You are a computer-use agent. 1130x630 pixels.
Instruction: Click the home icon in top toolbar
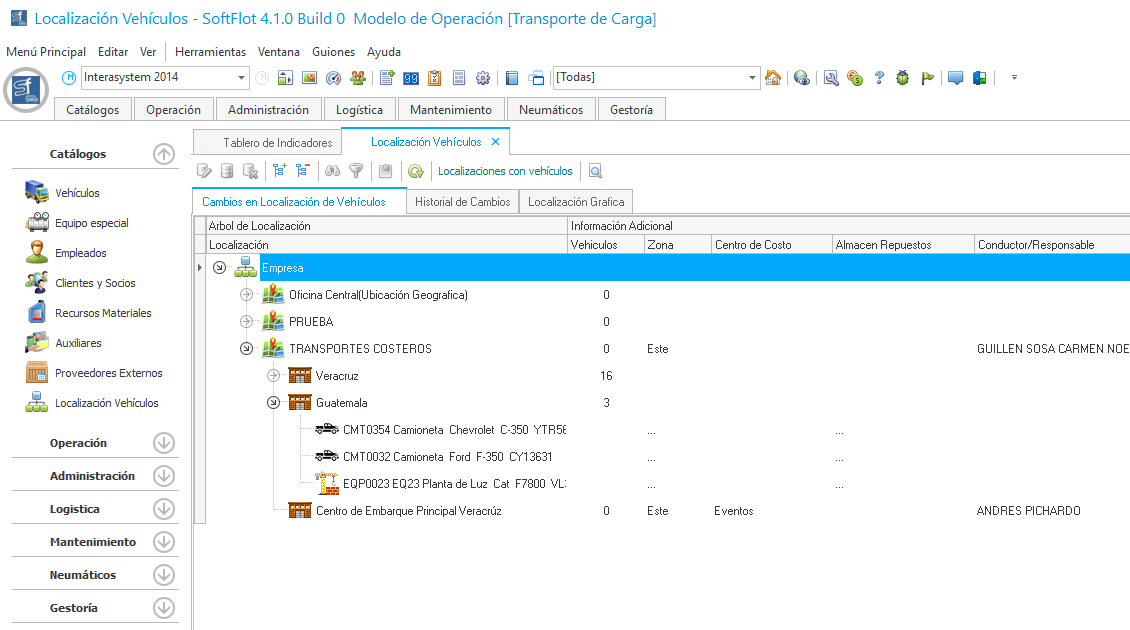pos(772,78)
